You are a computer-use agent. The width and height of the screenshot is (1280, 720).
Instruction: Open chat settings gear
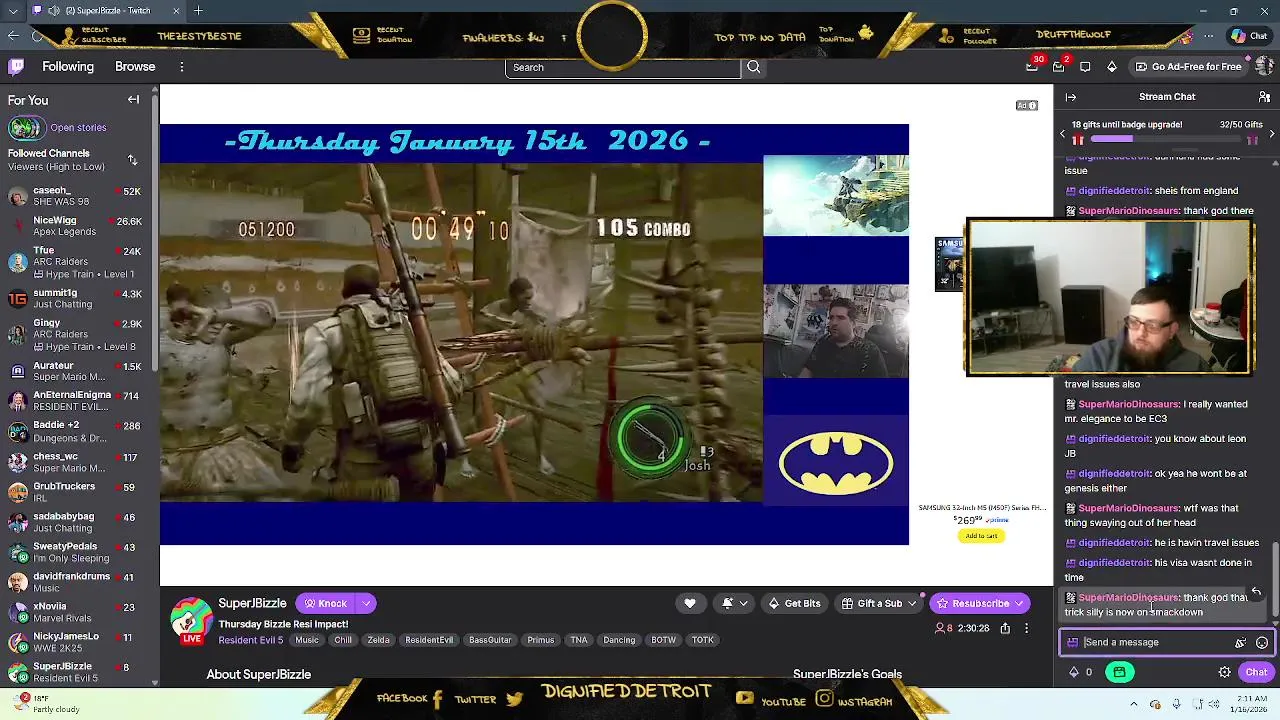coord(1225,672)
